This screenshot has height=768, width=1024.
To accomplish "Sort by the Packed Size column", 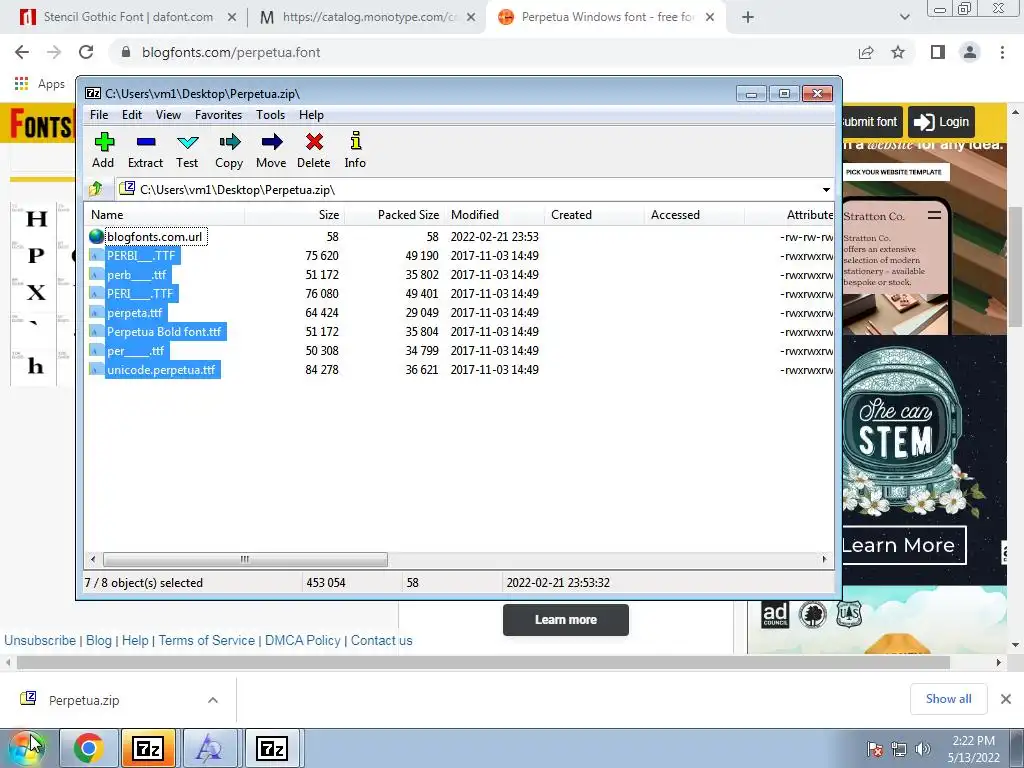I will tap(395, 215).
